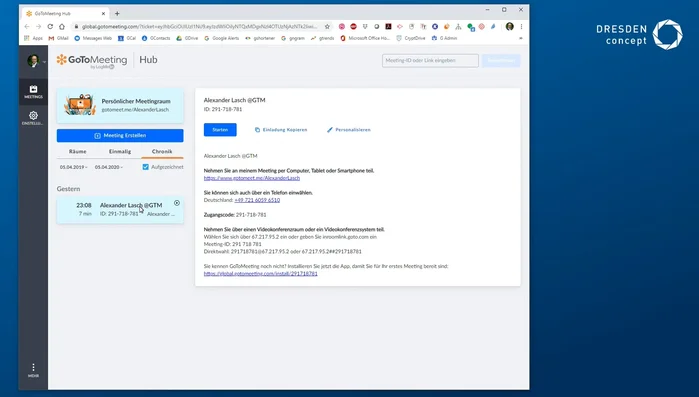Click the greyed join button beside ID field
Screen dimensions: 699x397
[x=501, y=61]
